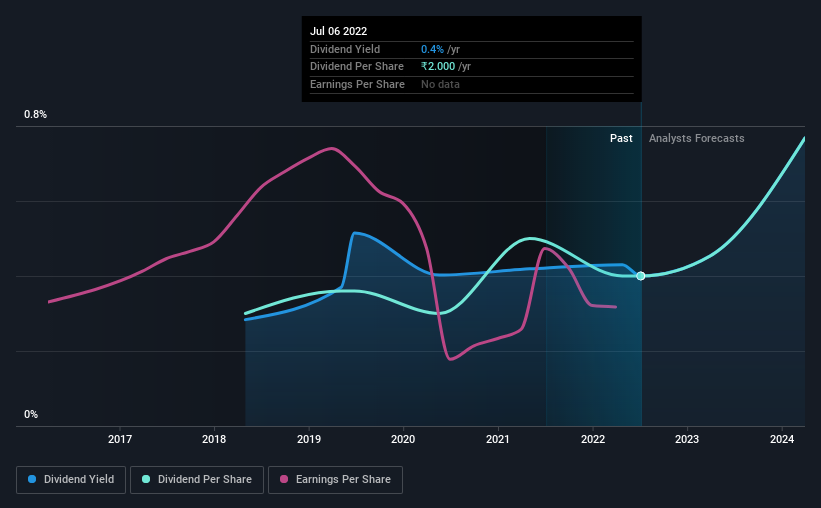Click the 2020 axis label
821x508 pixels.
(403, 439)
